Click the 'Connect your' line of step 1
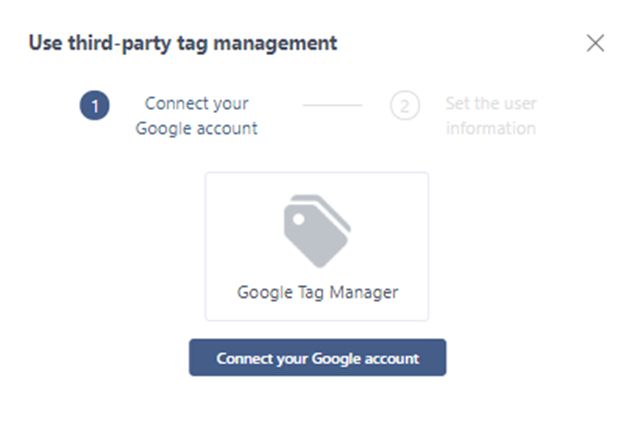 [196, 104]
